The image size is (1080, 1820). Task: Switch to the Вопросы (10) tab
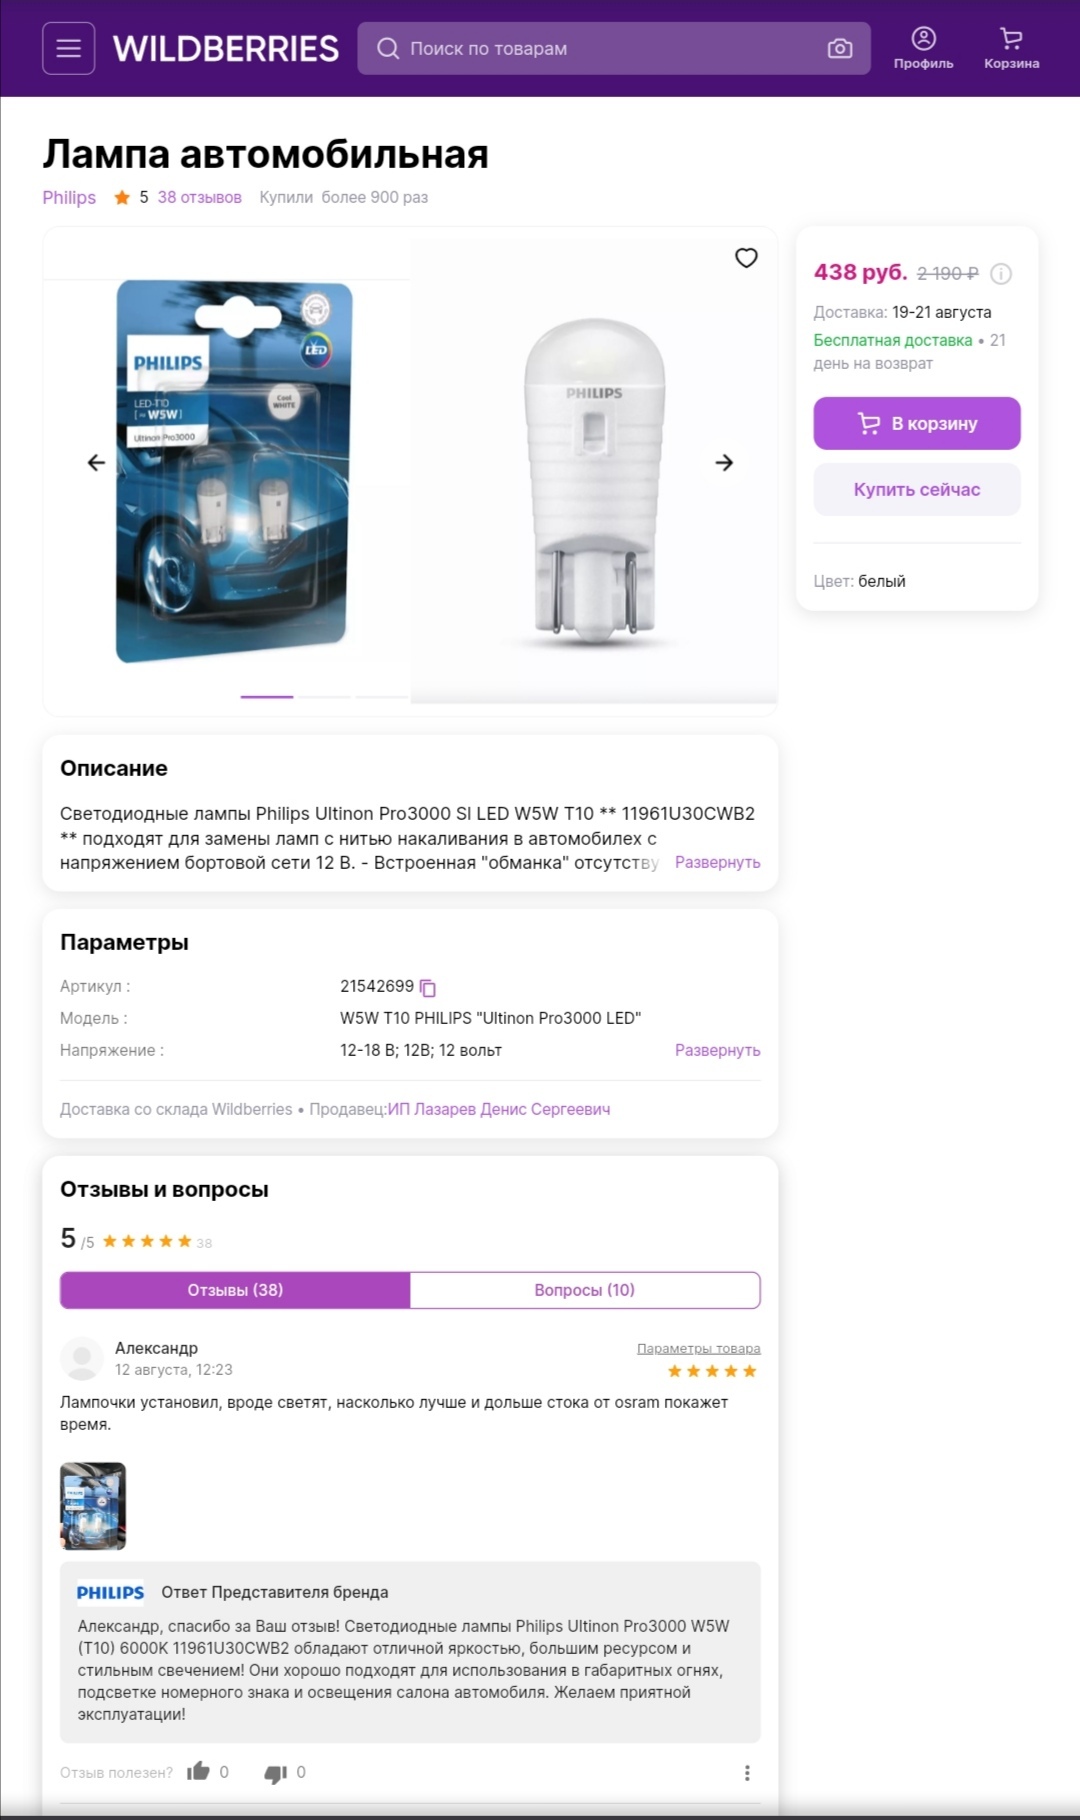tap(585, 1290)
